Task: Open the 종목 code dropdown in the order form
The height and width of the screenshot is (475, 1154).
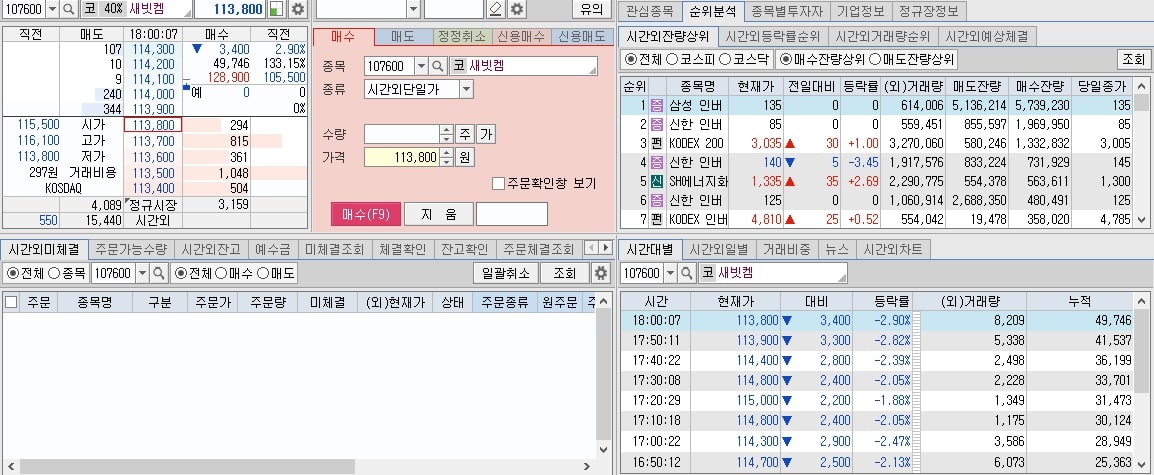Action: (421, 66)
